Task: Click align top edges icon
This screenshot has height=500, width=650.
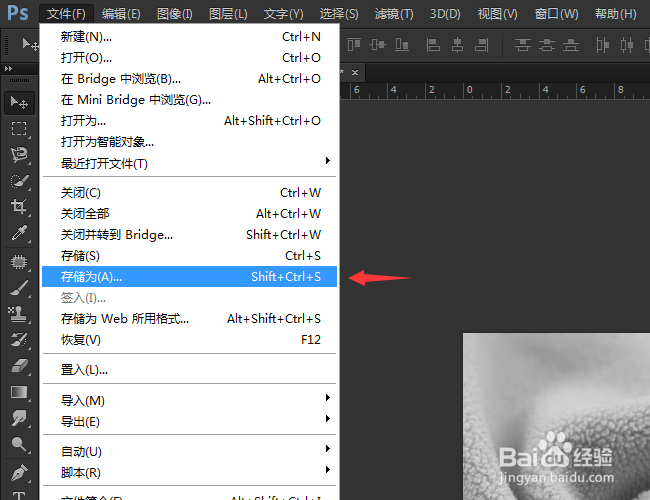Action: point(354,44)
